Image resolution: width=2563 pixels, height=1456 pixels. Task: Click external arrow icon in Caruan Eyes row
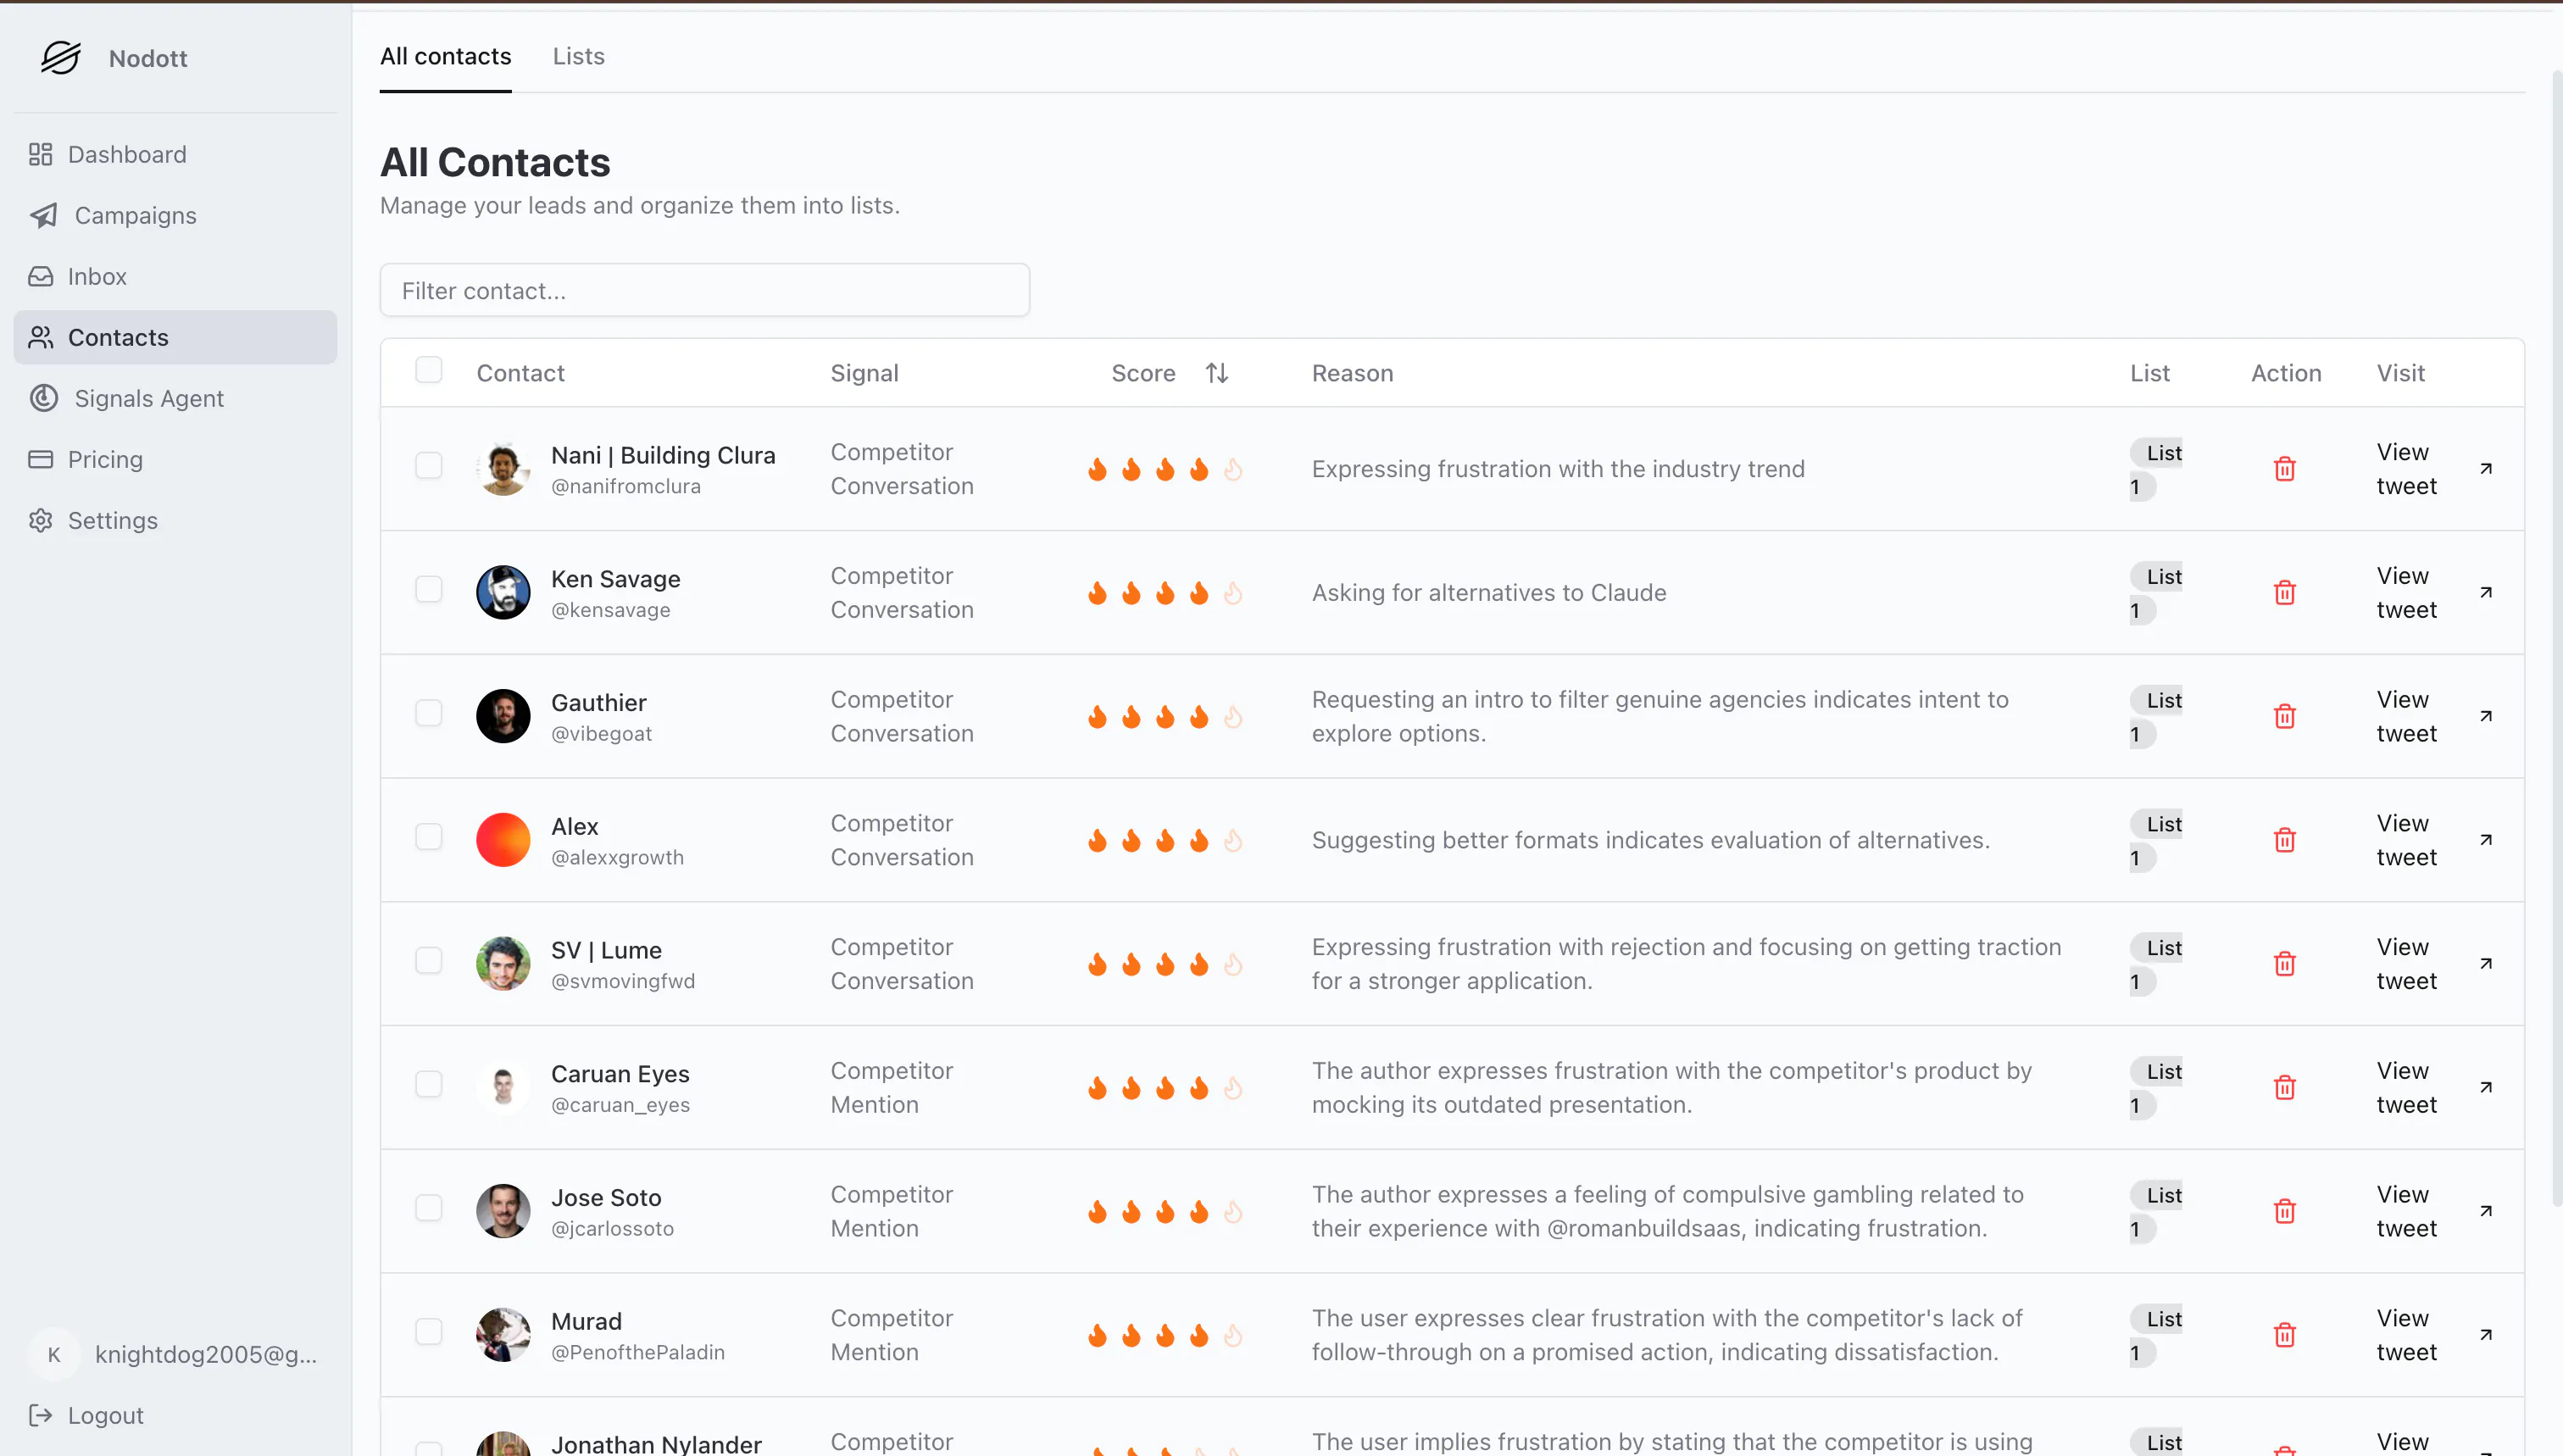2486,1087
